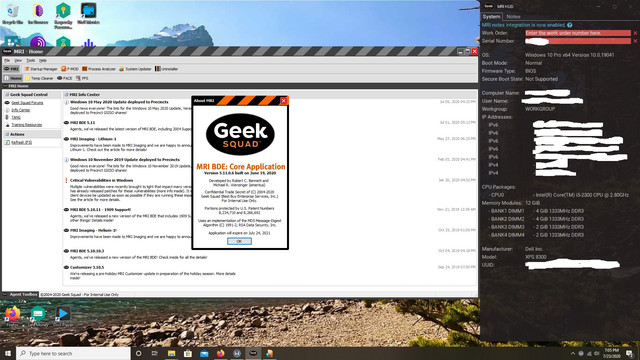Open the teal hexagon desktop shortcut
Screen dimensions: 640x360
coord(38,316)
